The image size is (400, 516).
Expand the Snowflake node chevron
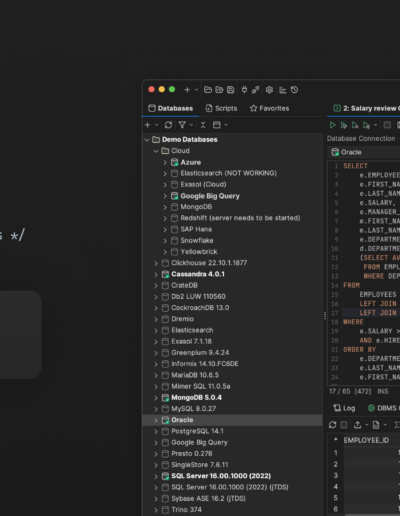165,241
